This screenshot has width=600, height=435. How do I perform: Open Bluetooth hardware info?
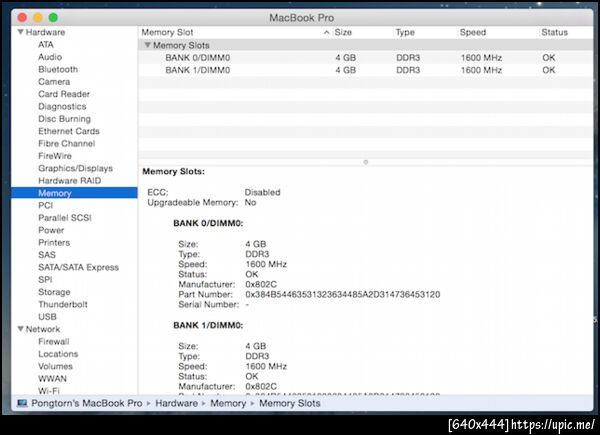tap(58, 69)
